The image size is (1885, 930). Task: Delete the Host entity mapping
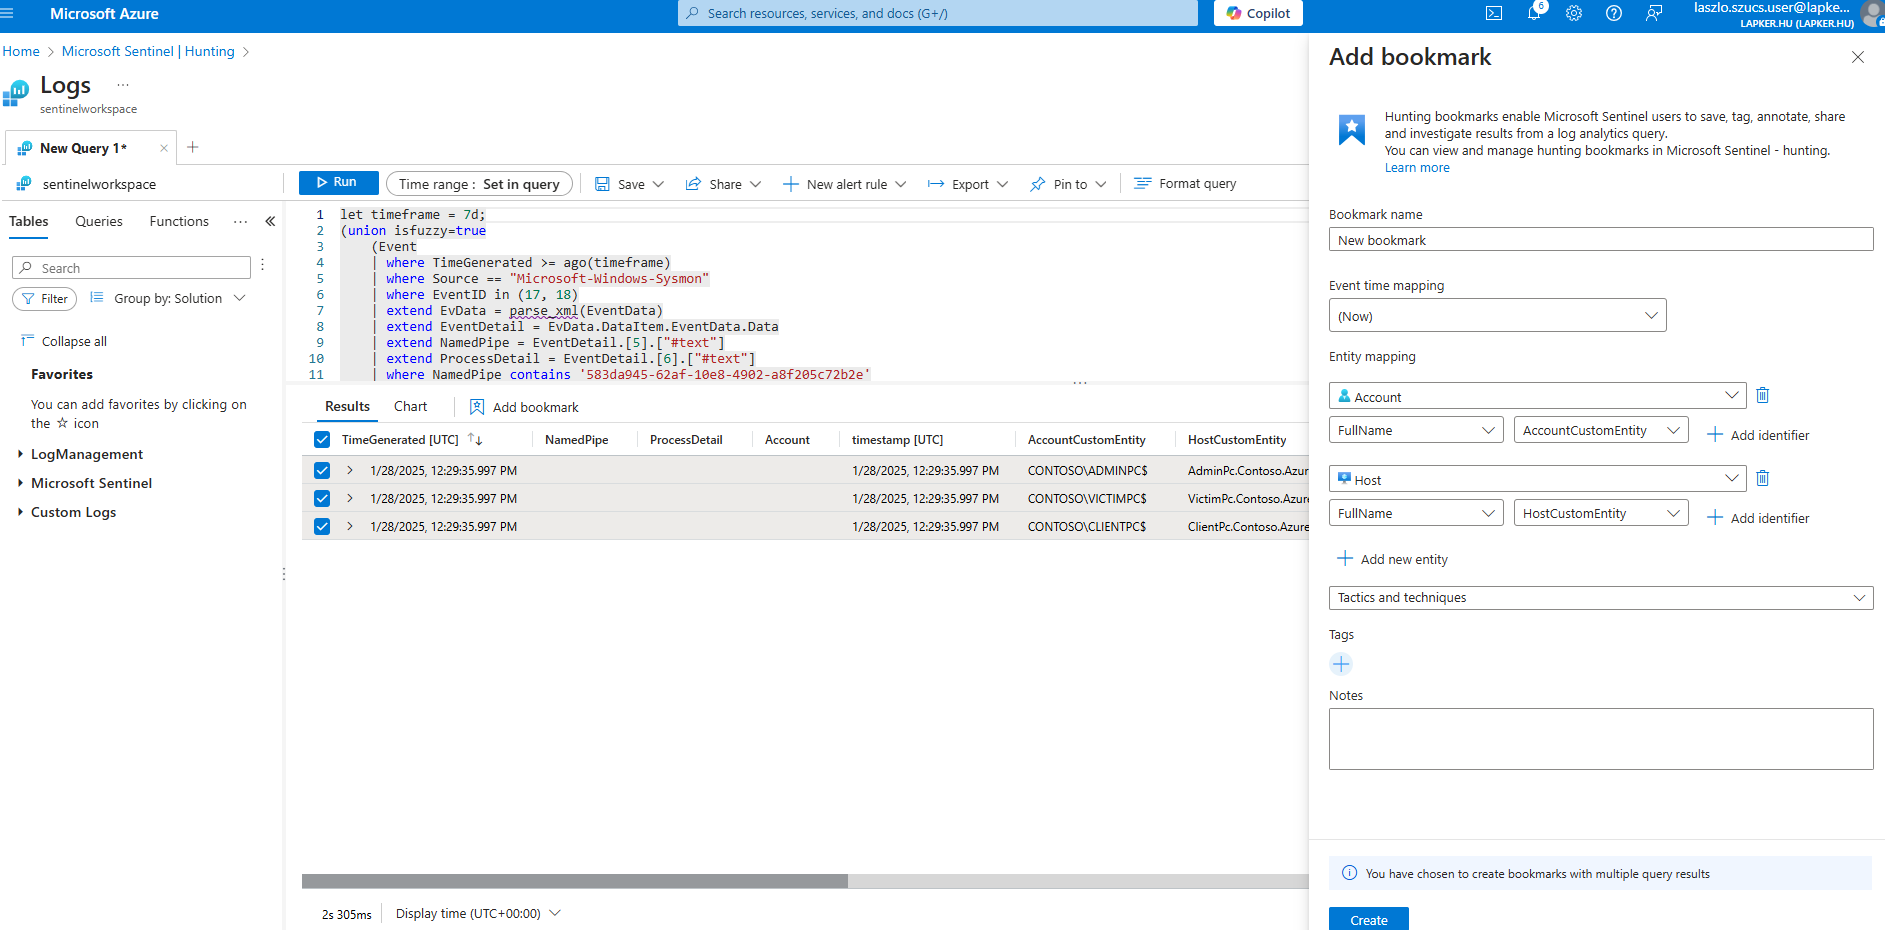pyautogui.click(x=1763, y=479)
